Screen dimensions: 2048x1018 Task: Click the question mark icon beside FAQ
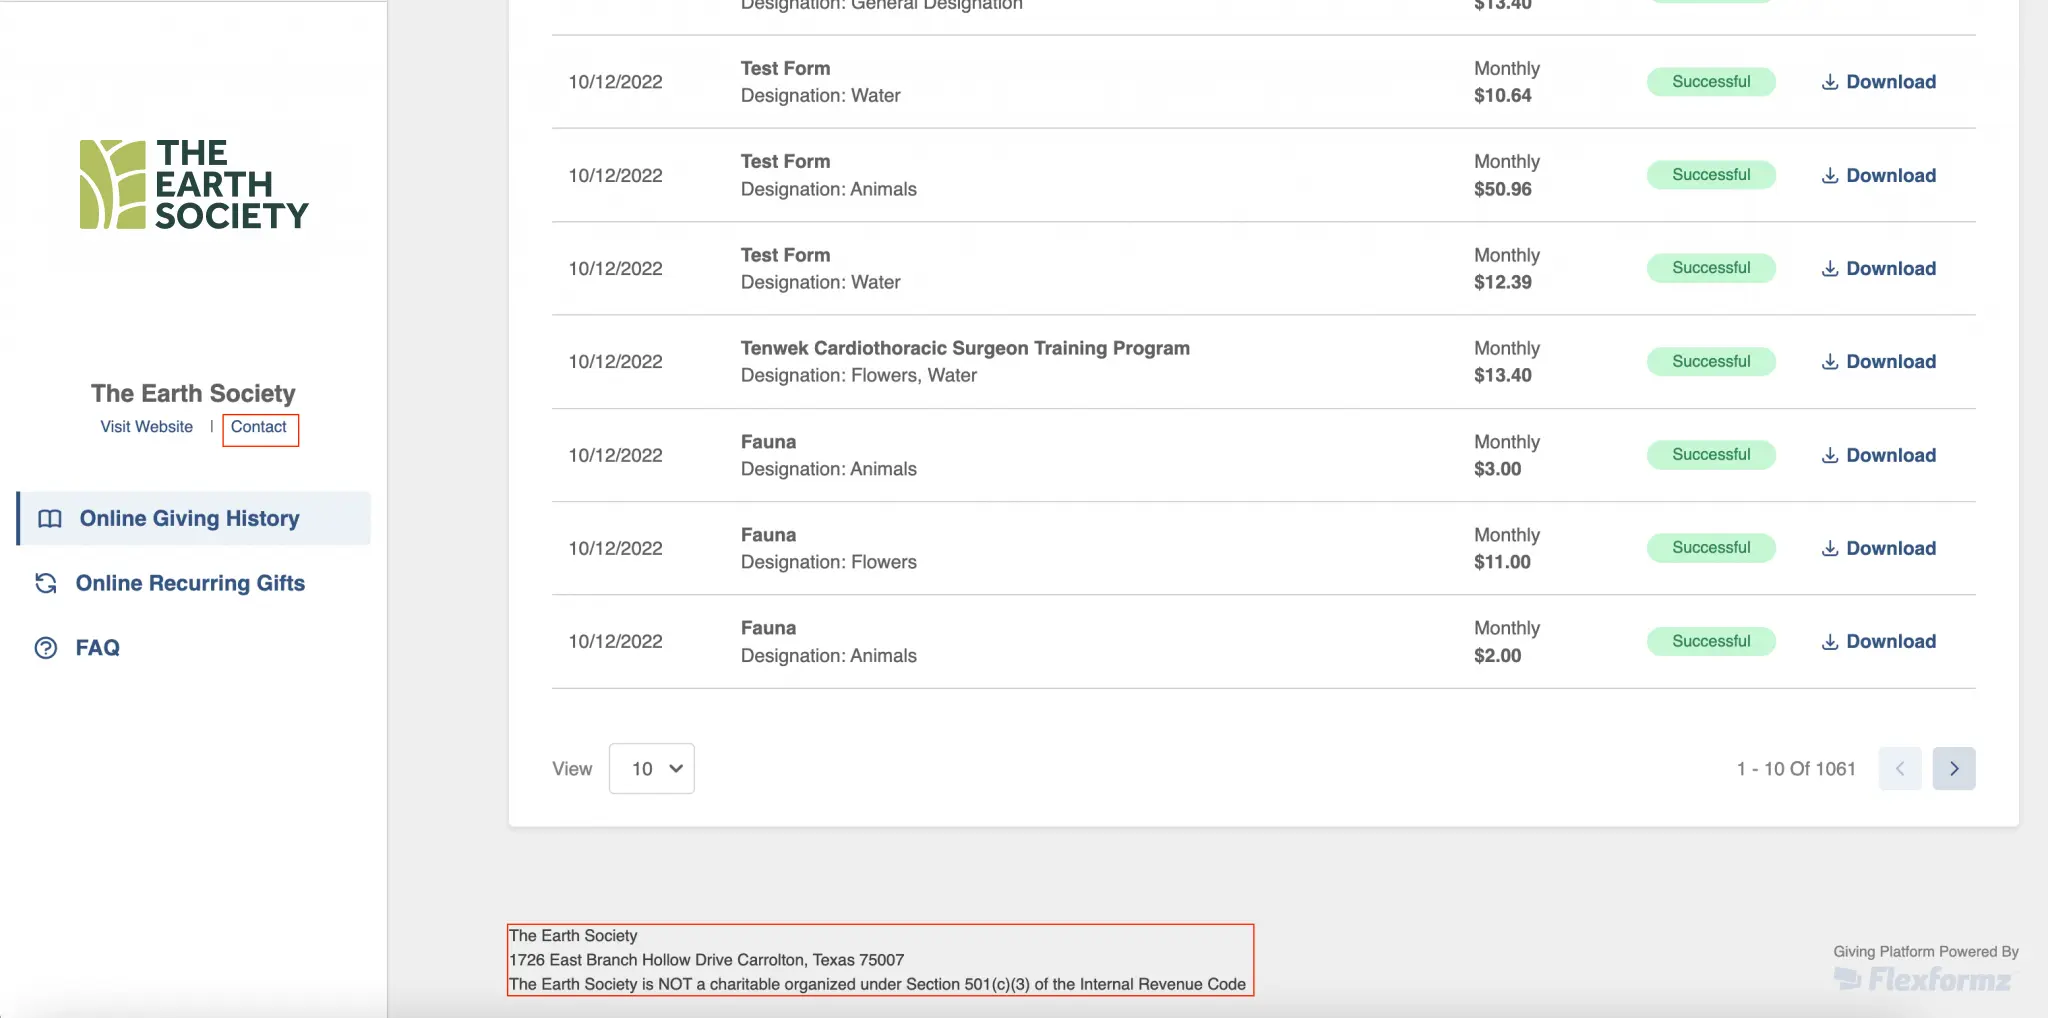click(x=46, y=648)
